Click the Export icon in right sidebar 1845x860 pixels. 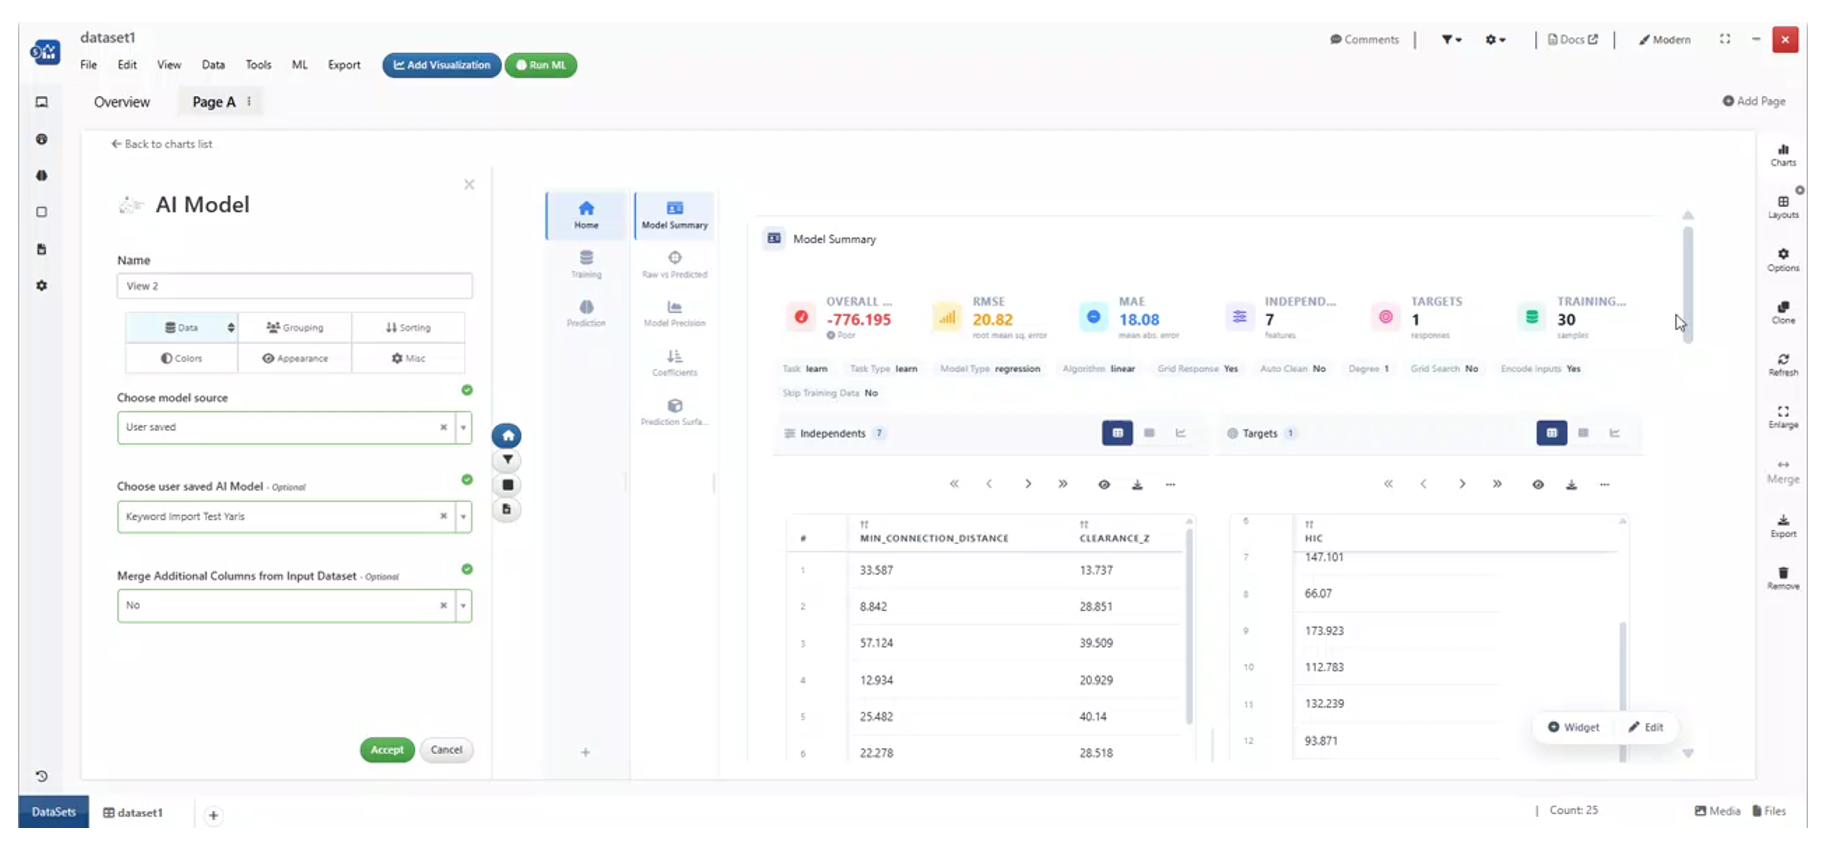tap(1783, 526)
